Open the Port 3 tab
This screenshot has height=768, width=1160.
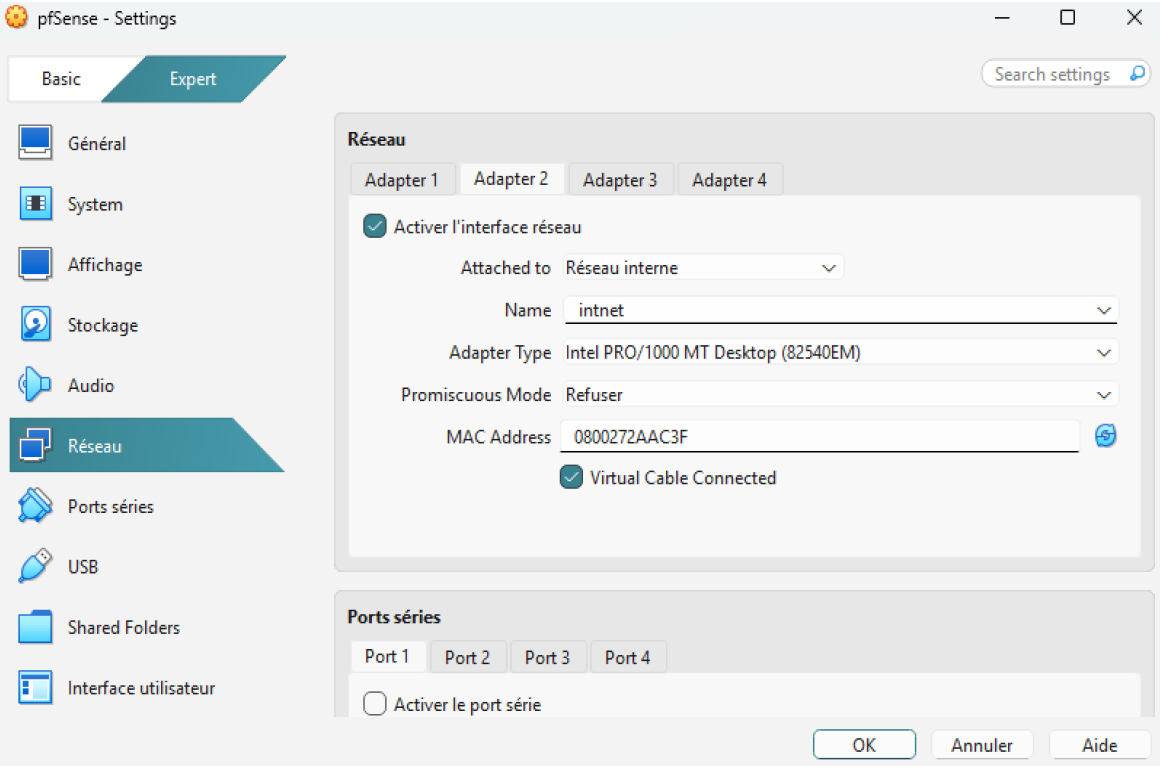[x=547, y=657]
